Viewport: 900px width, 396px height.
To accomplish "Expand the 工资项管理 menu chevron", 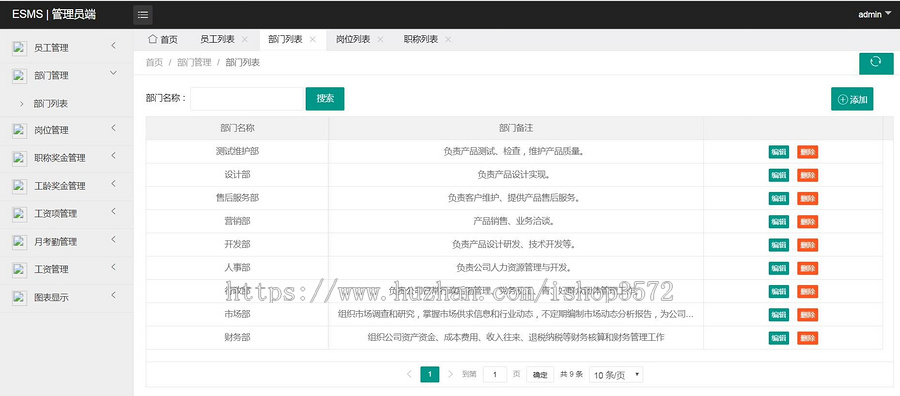I will pyautogui.click(x=114, y=211).
